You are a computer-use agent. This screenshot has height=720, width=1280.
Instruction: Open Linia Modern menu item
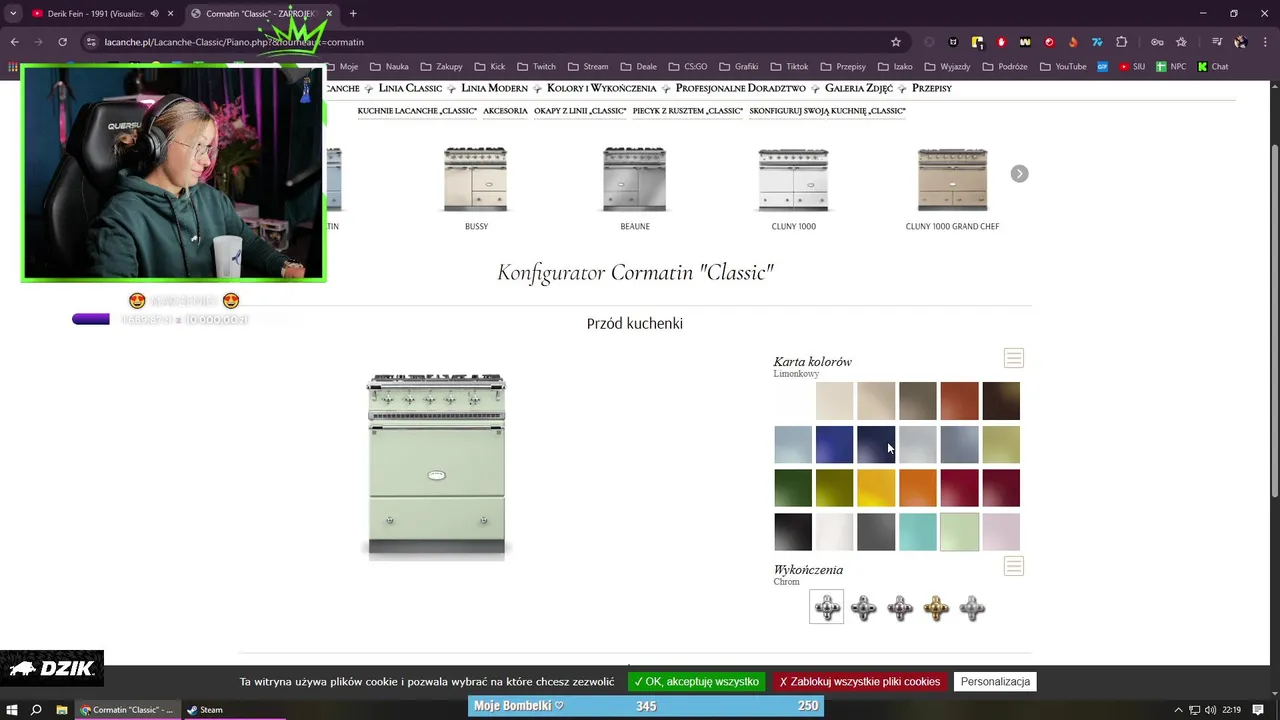494,88
